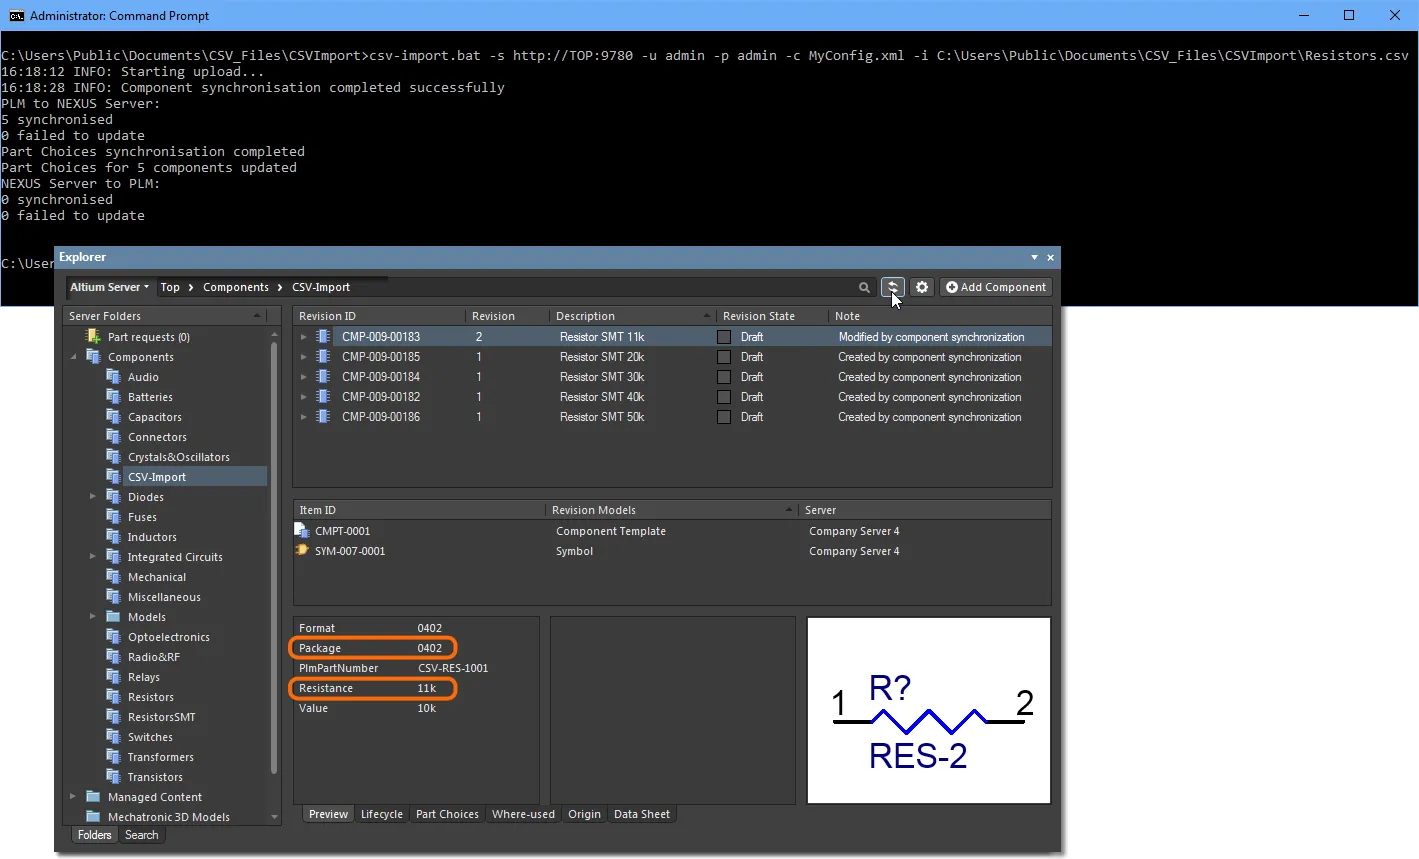Open the Explorer settings gear icon
Viewport: 1419px width, 859px height.
pyautogui.click(x=922, y=287)
